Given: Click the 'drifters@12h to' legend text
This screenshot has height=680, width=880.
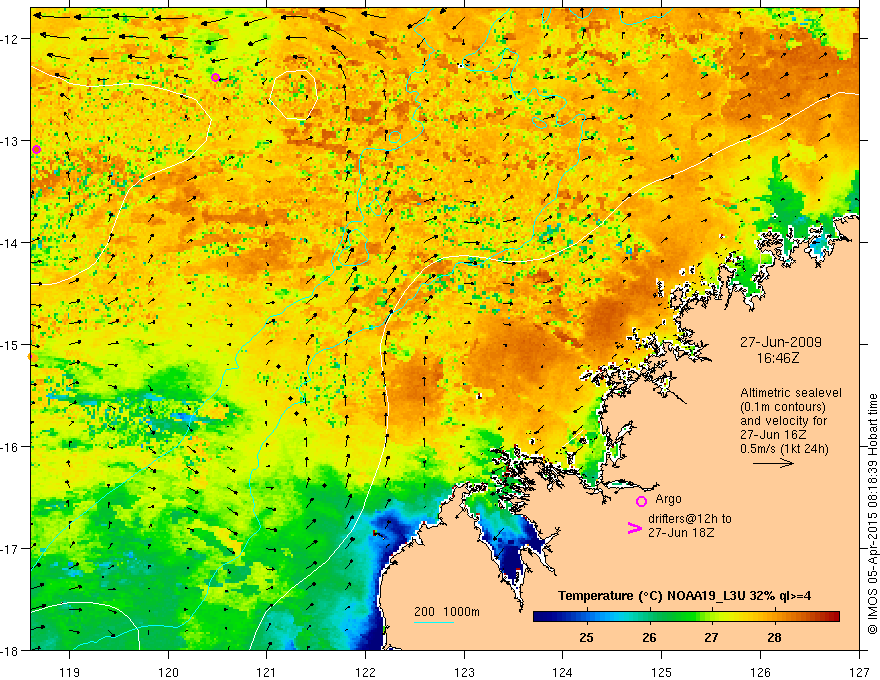Looking at the screenshot, I should pos(690,519).
